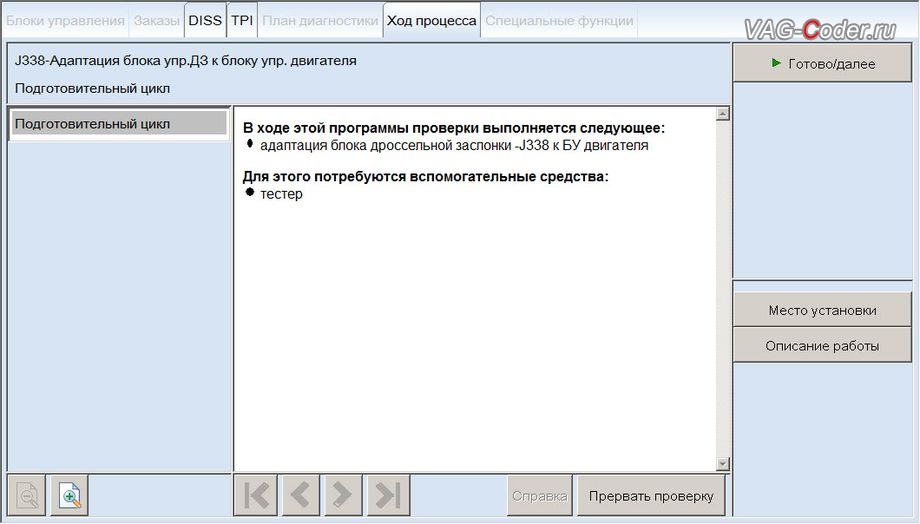This screenshot has width=920, height=524.
Task: Click the text 'тестер' bullet item
Action: pyautogui.click(x=281, y=194)
